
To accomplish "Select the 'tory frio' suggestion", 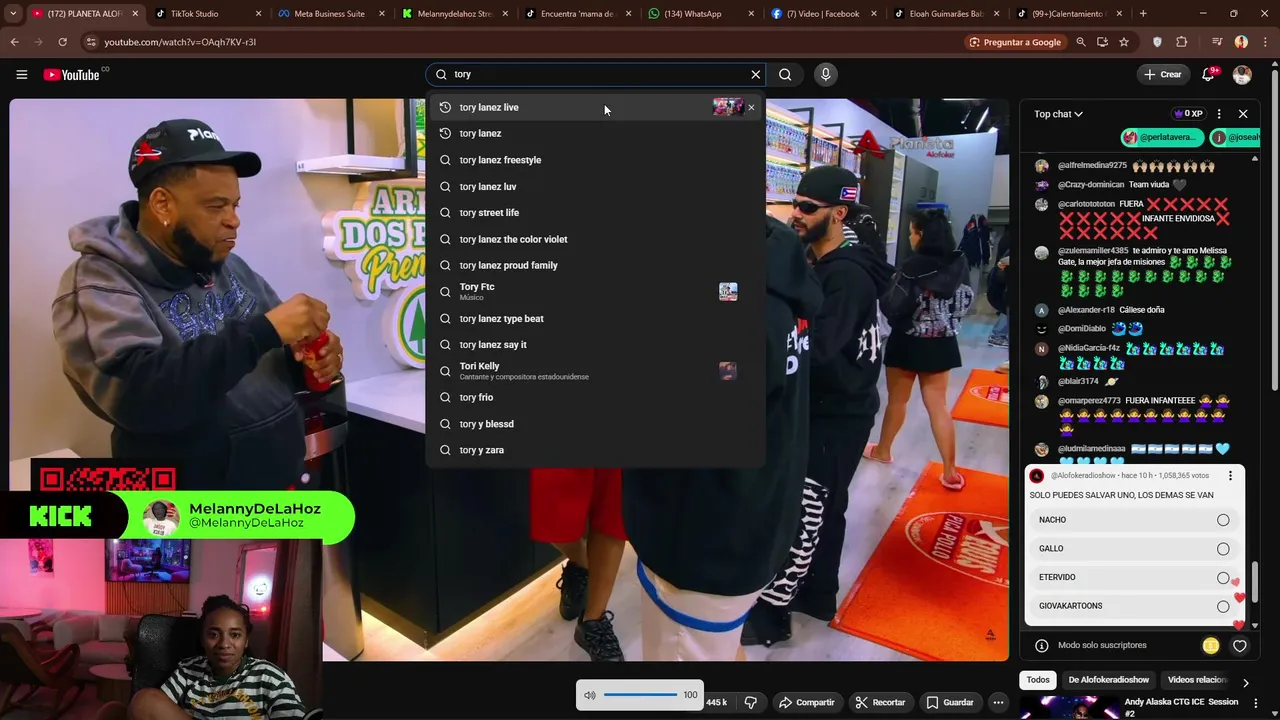I will pos(595,397).
